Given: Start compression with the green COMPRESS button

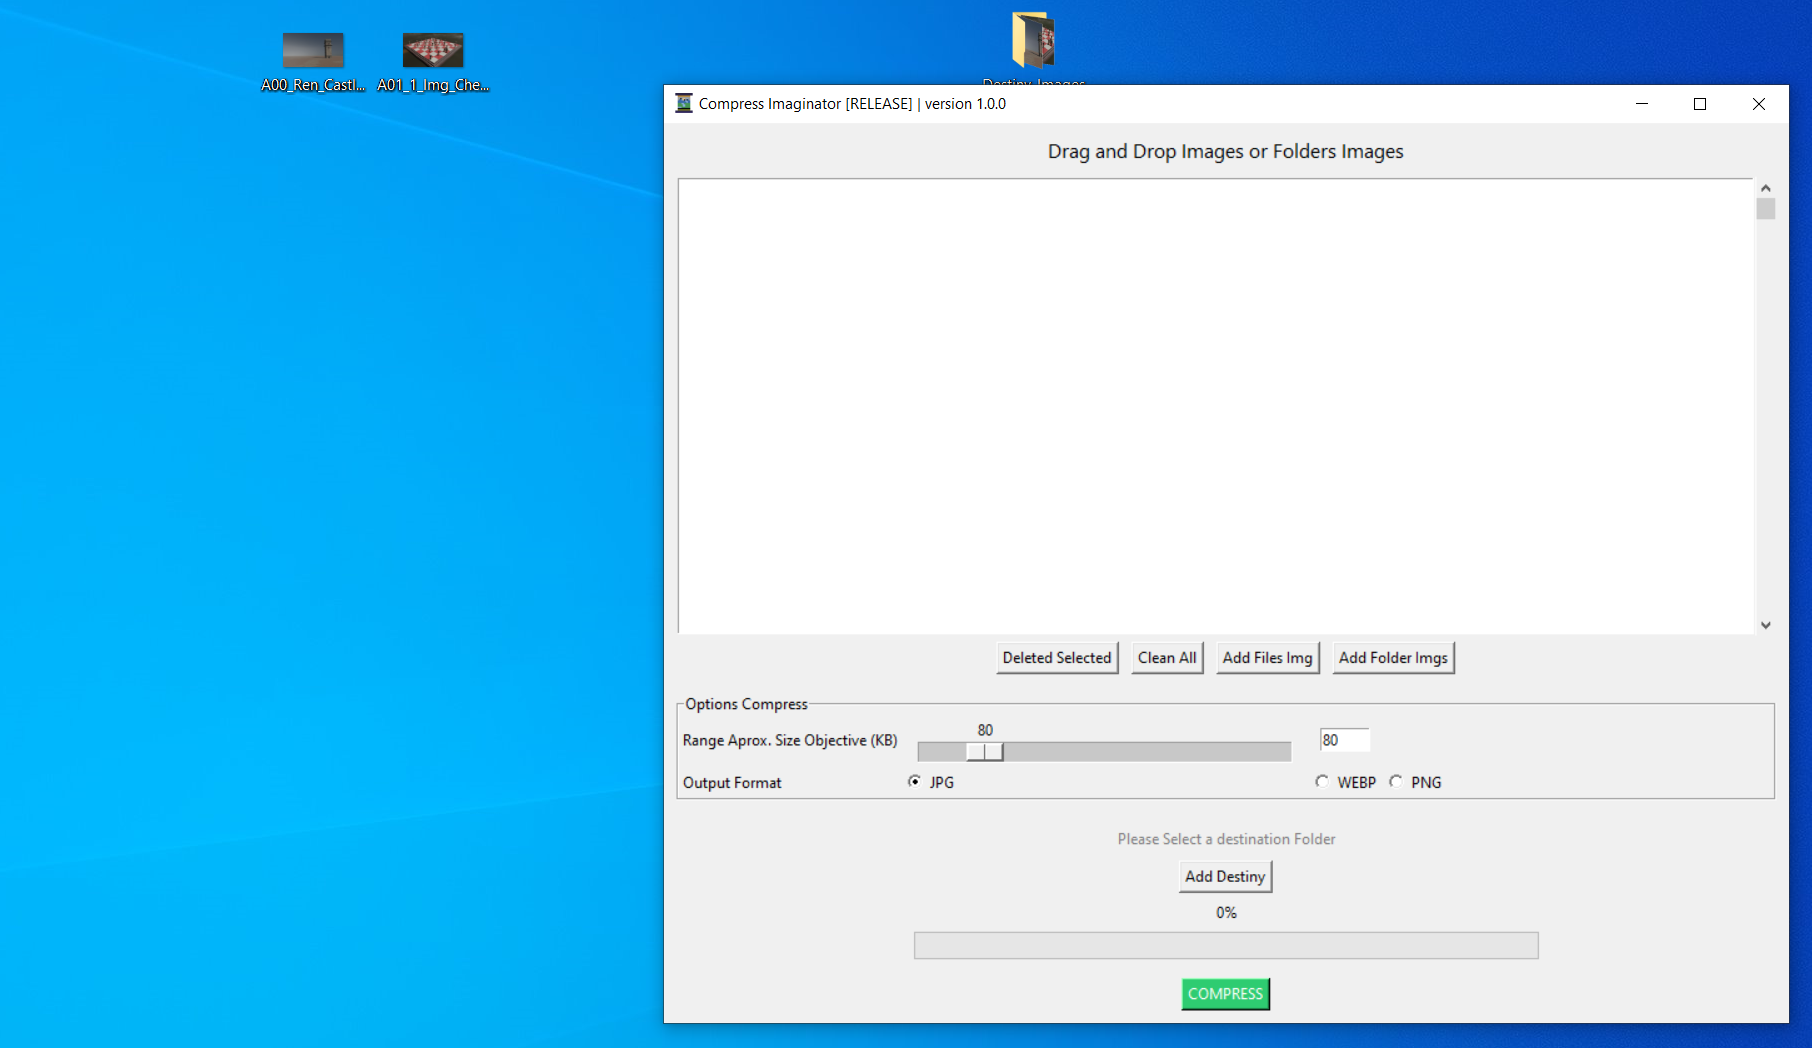Looking at the screenshot, I should tap(1225, 994).
